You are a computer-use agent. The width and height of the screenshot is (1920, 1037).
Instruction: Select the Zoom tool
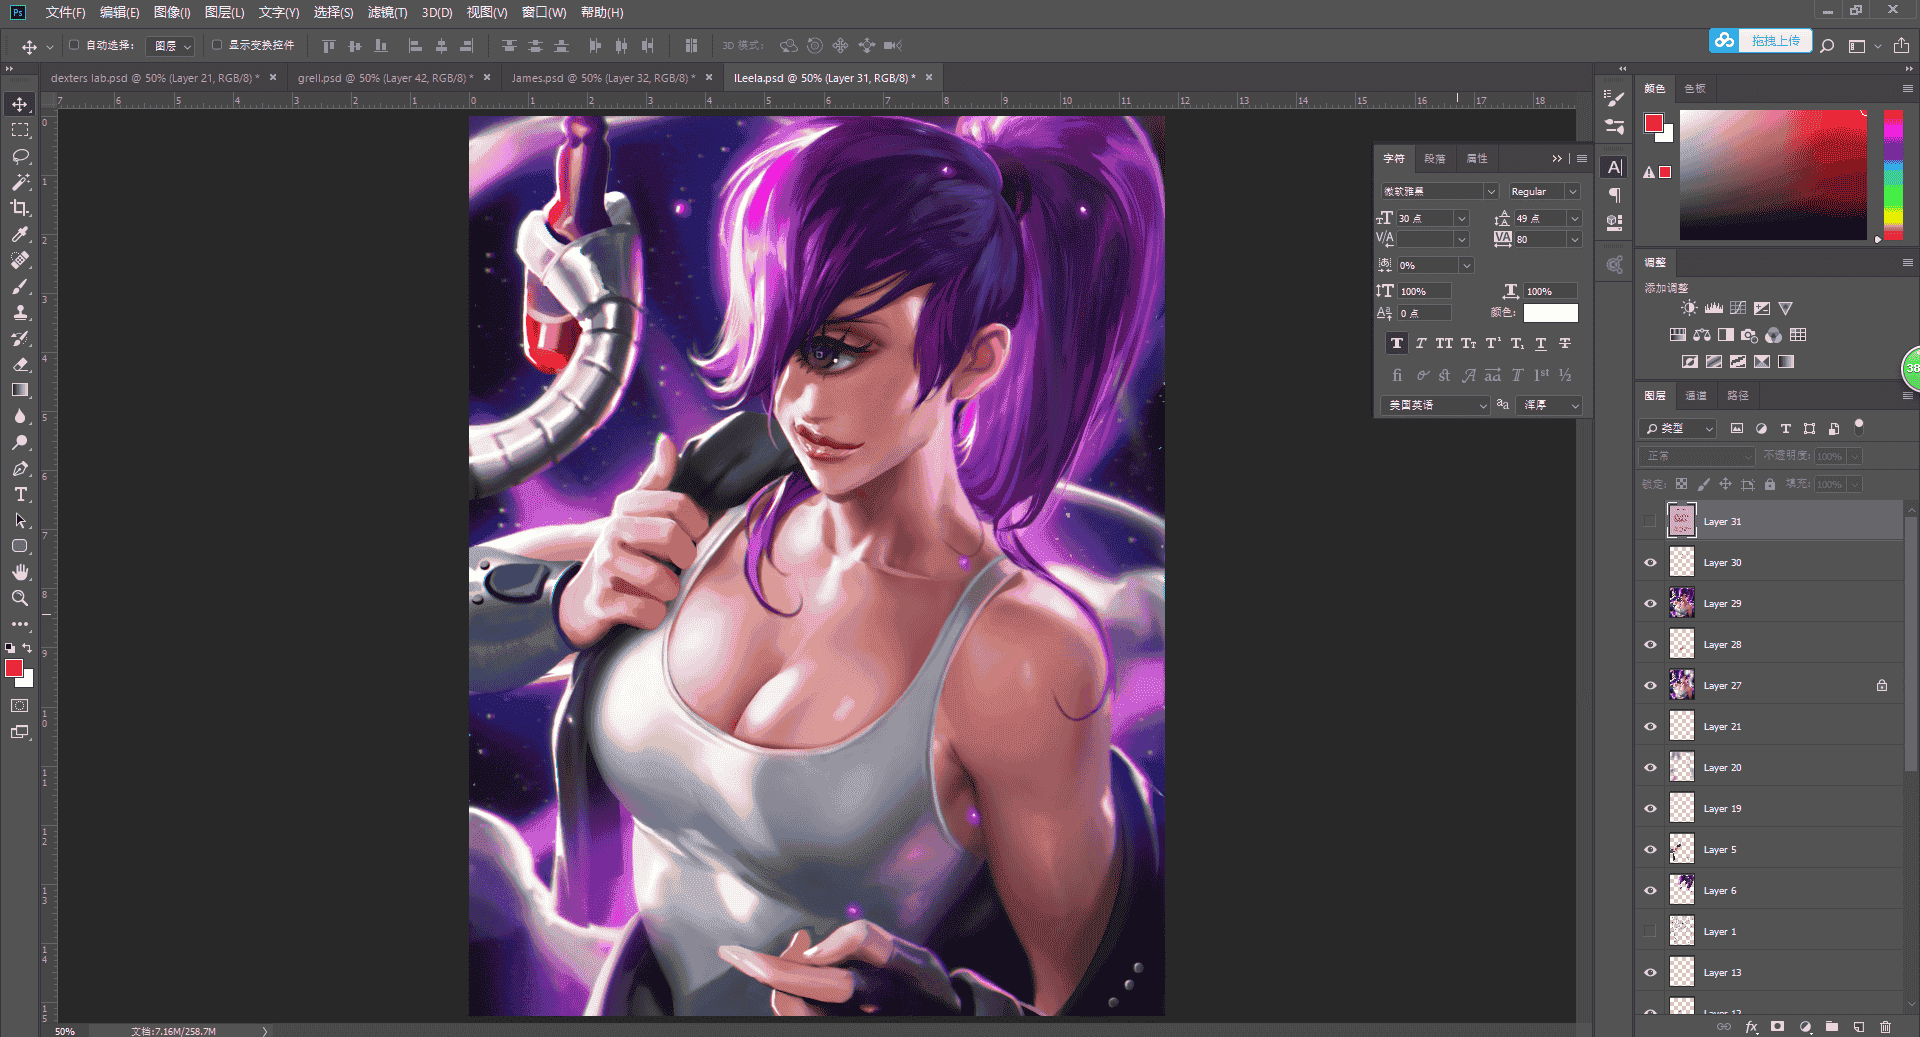[x=20, y=598]
